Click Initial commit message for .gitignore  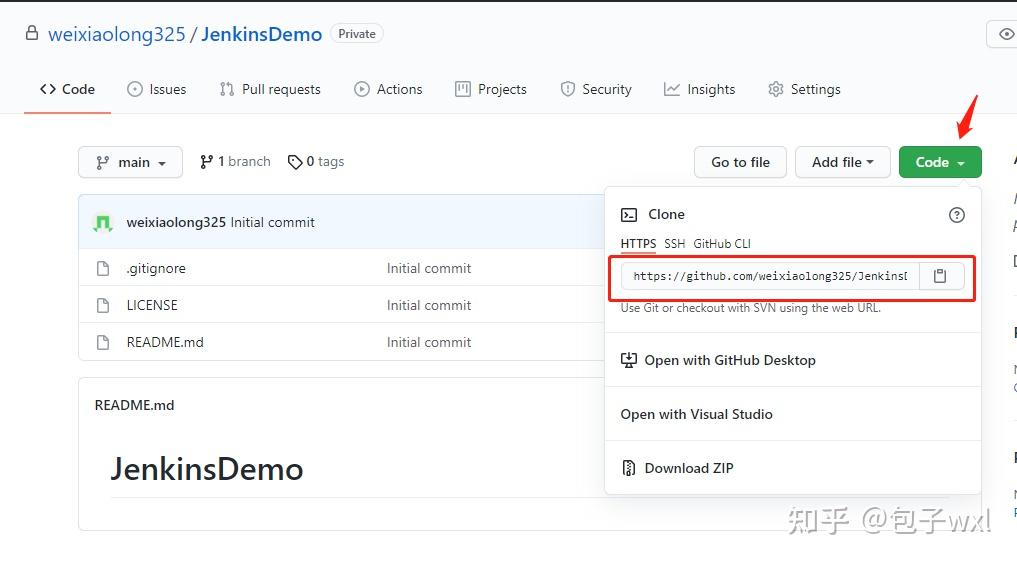[x=429, y=268]
